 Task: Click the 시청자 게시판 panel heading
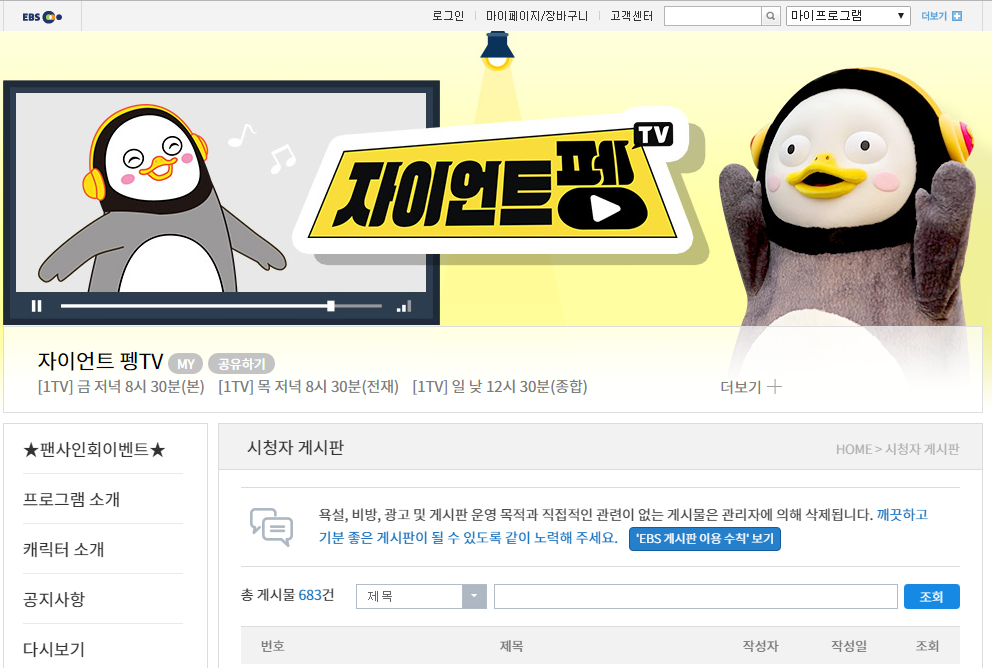click(295, 448)
